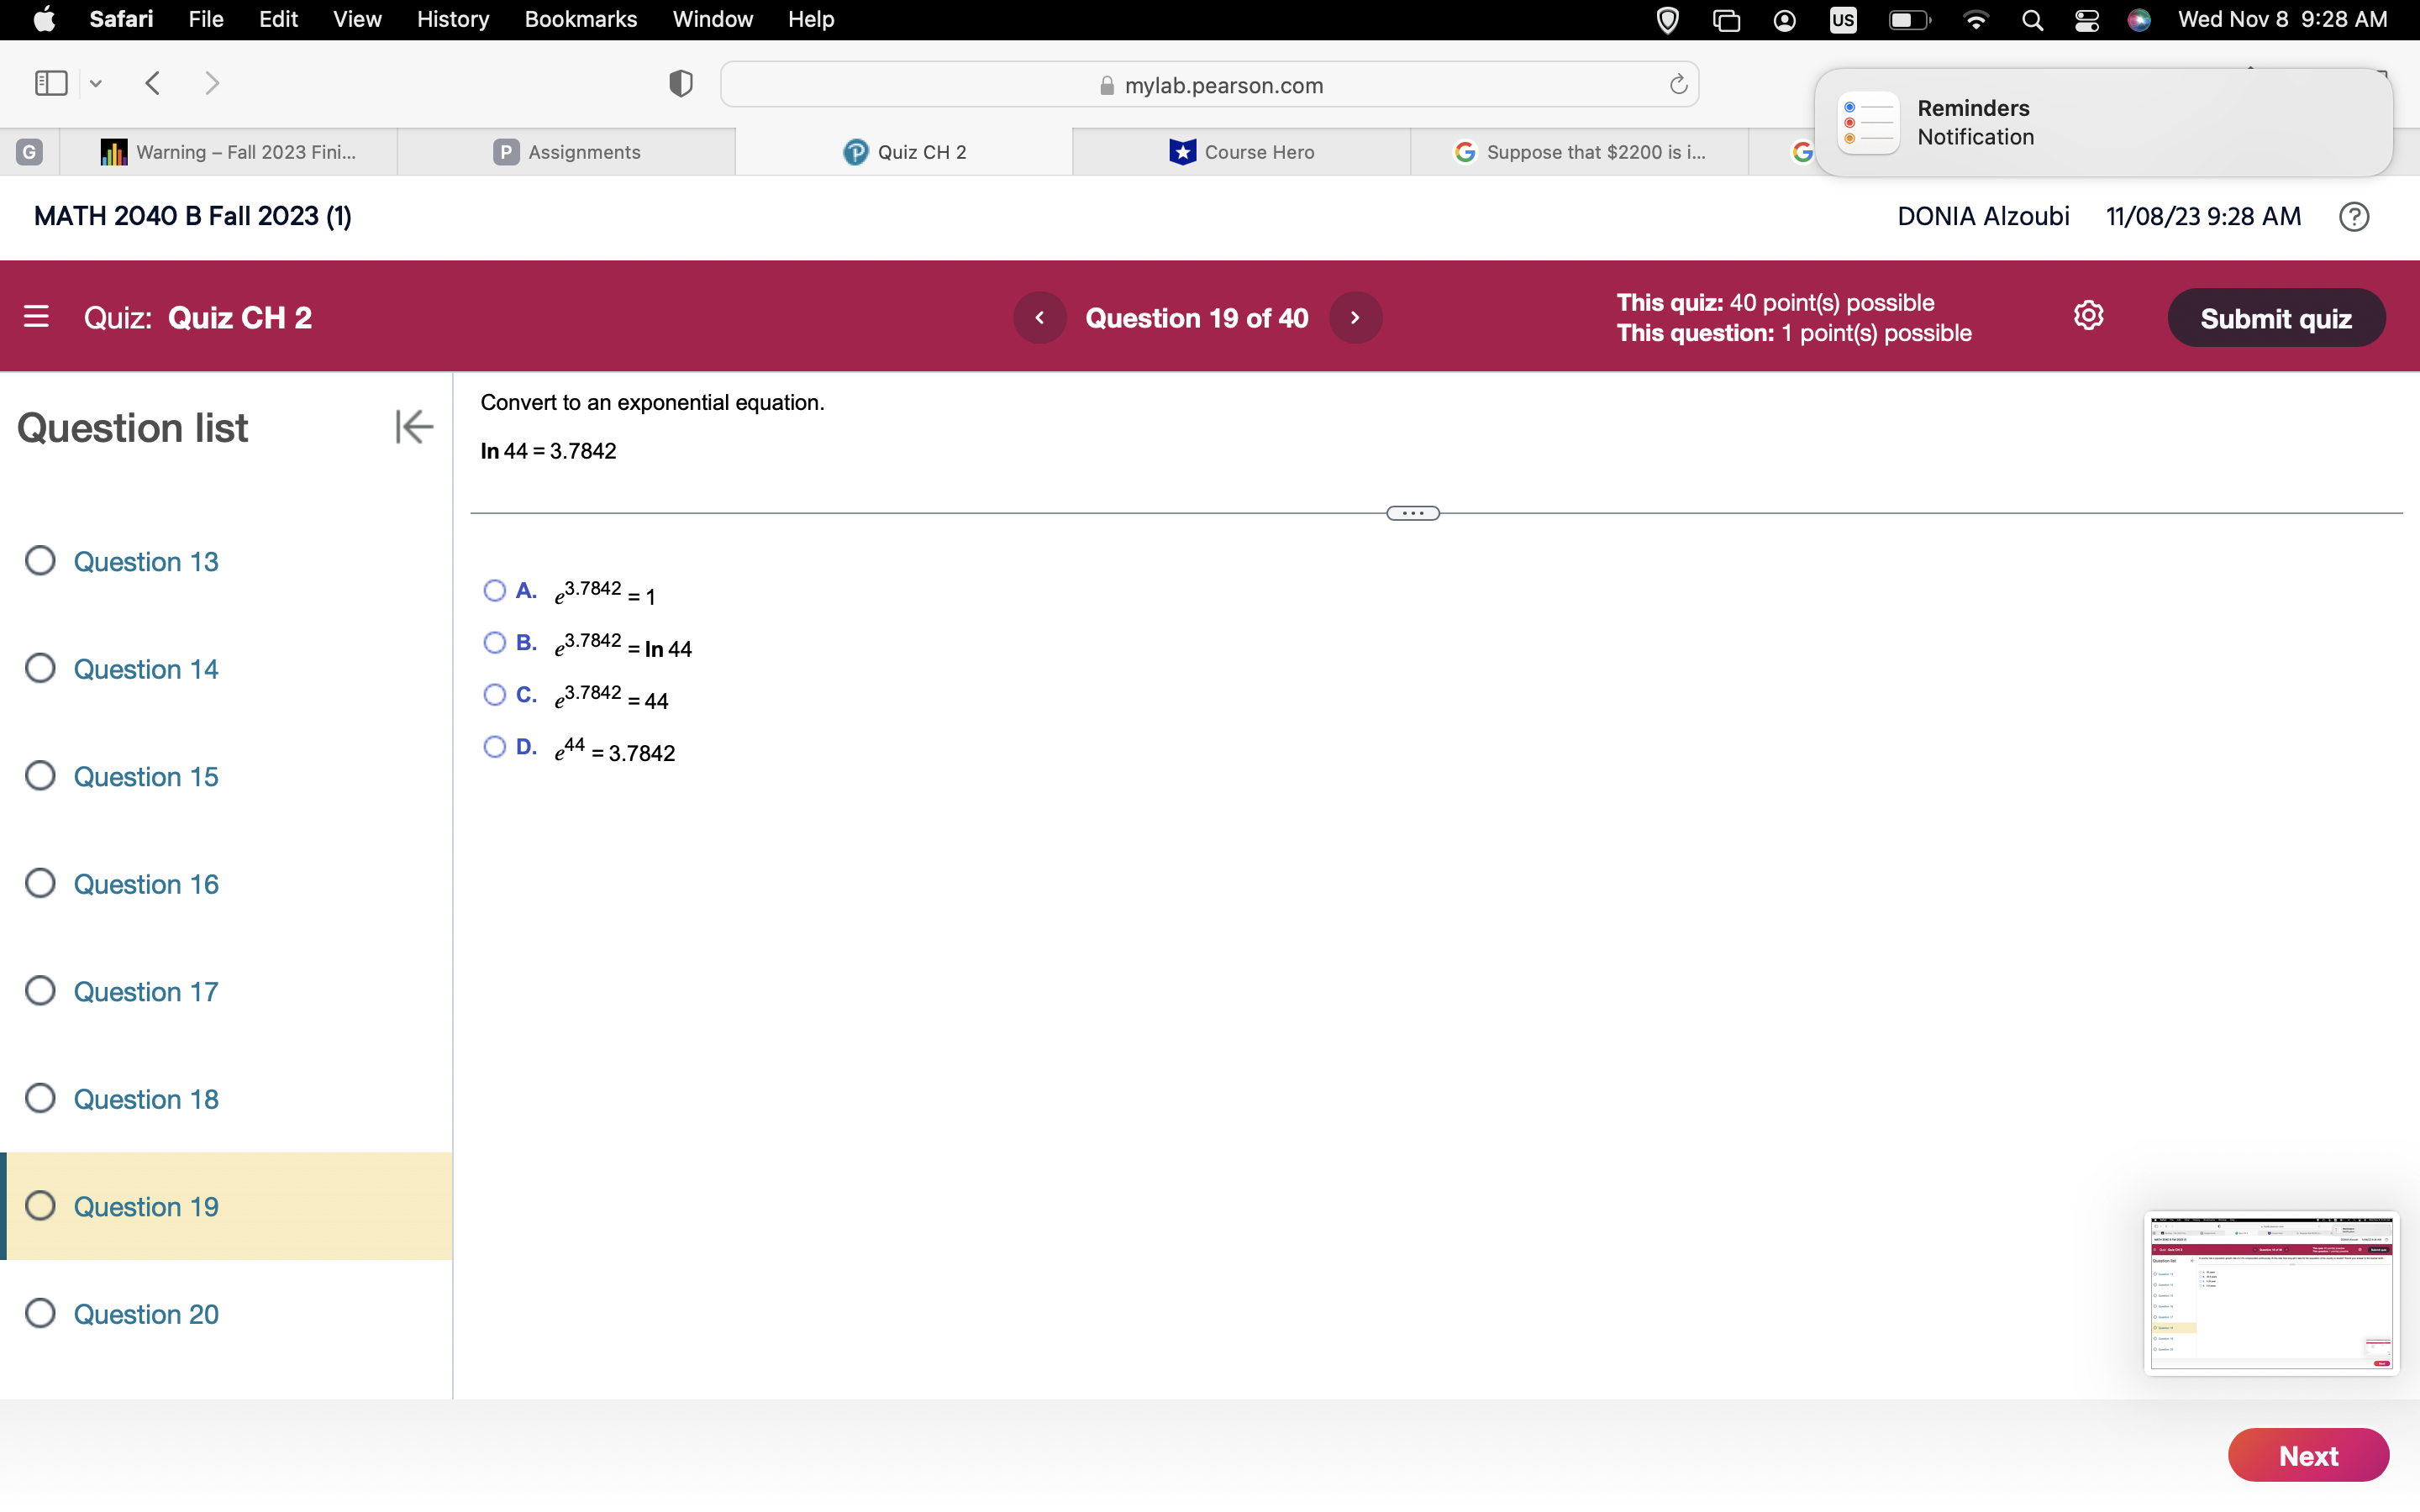Open Spotlight search from menu bar
This screenshot has height=1512, width=2420.
(2031, 19)
